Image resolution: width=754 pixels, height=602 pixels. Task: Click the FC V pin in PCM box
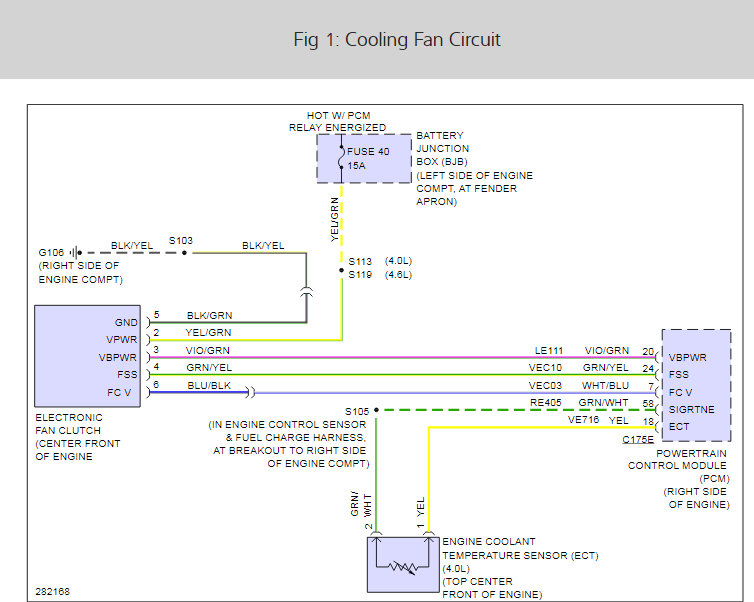point(680,392)
